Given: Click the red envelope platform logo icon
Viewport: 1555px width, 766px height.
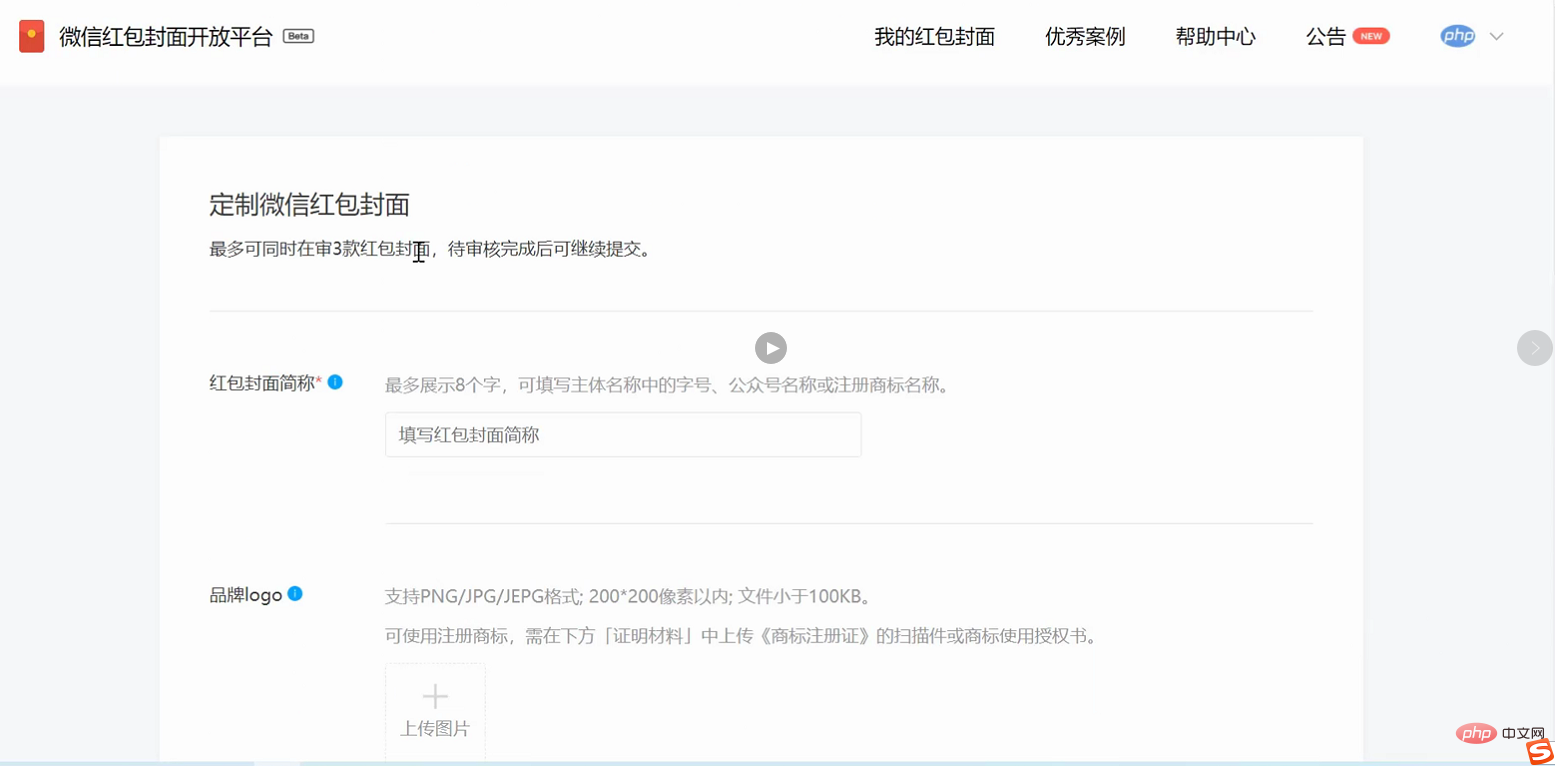Looking at the screenshot, I should pos(31,37).
